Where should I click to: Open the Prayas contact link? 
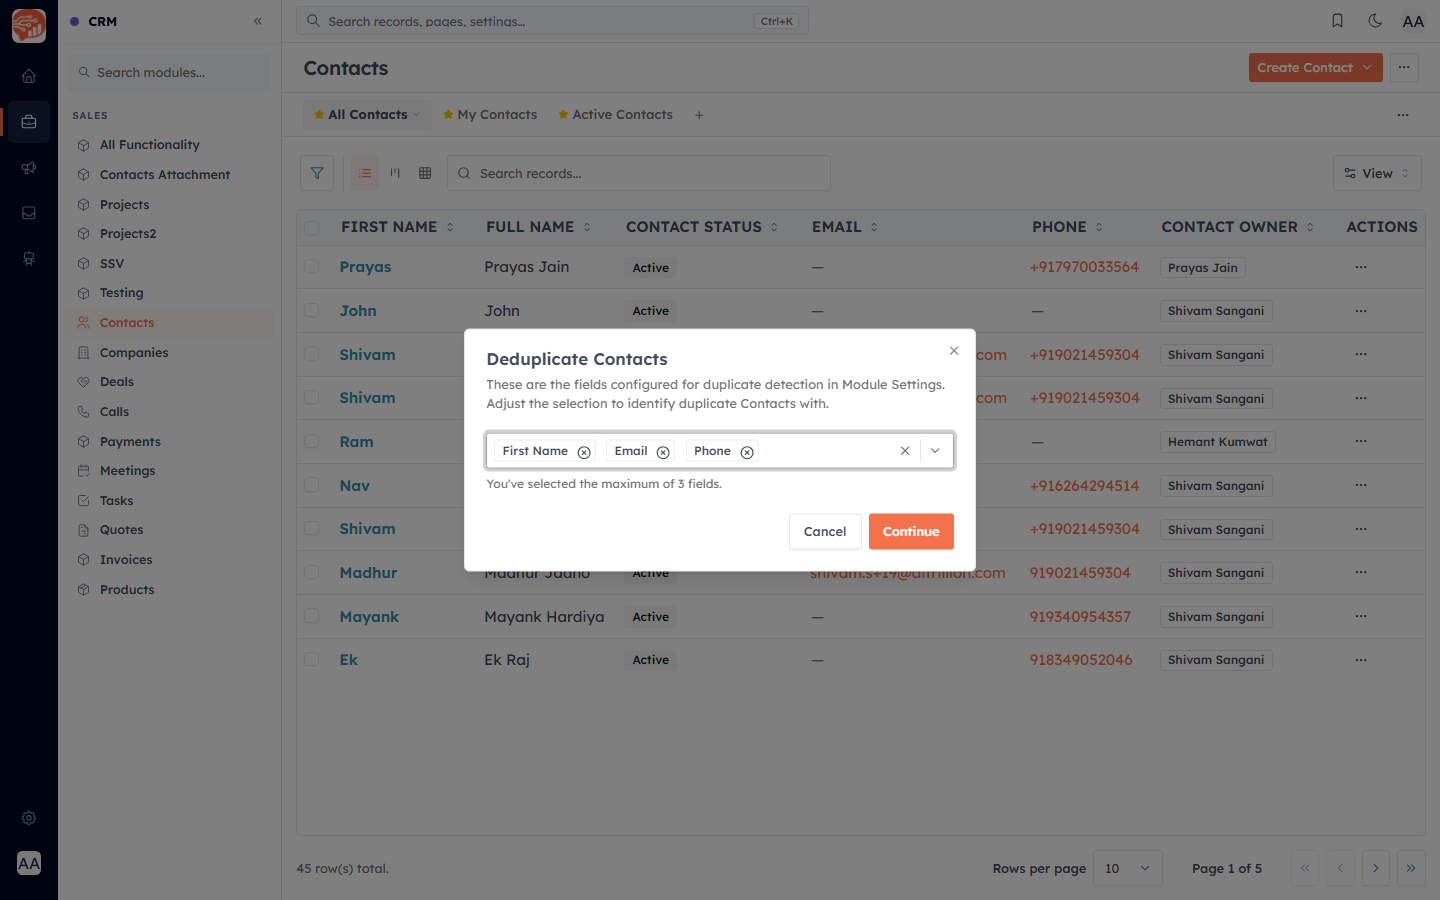(365, 267)
